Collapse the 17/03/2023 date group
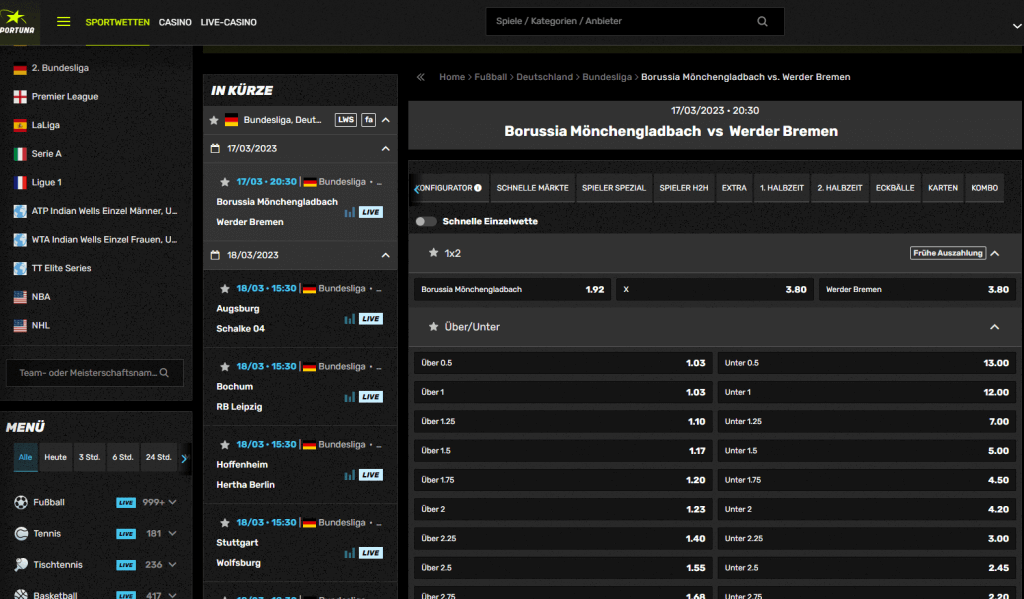This screenshot has width=1024, height=599. [386, 149]
